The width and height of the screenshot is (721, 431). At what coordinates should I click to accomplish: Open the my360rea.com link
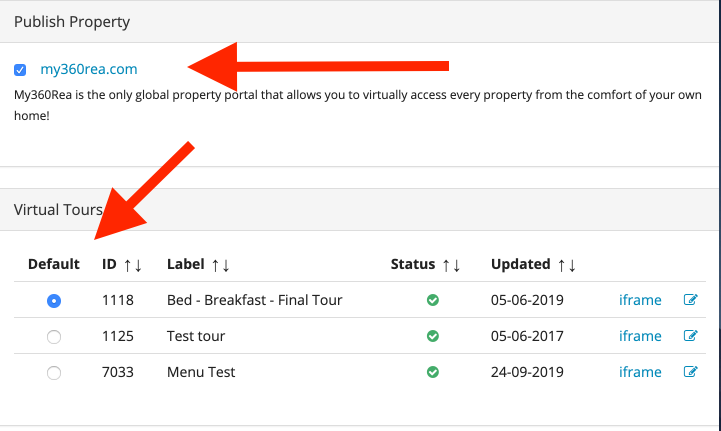click(89, 69)
